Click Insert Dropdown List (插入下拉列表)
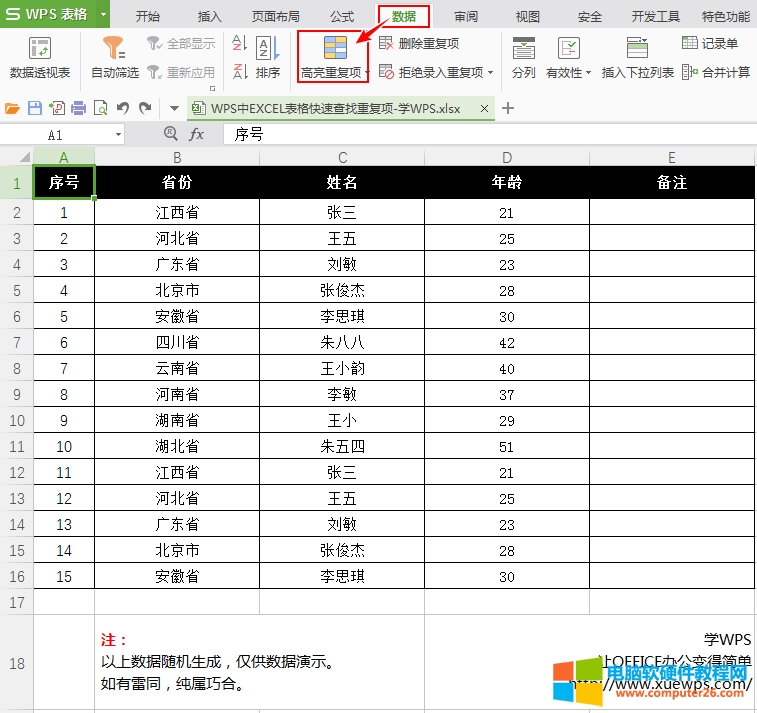 pyautogui.click(x=637, y=58)
